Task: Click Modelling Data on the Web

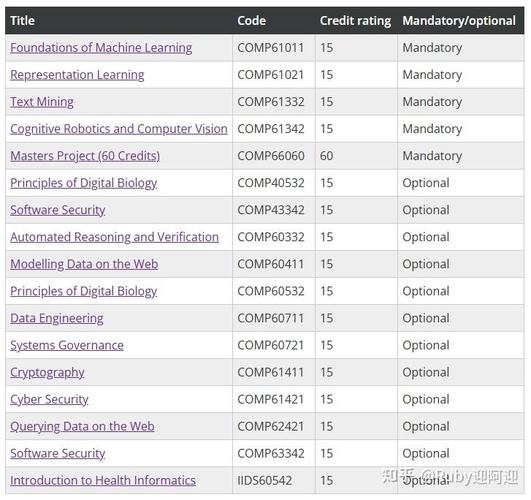Action: point(84,264)
